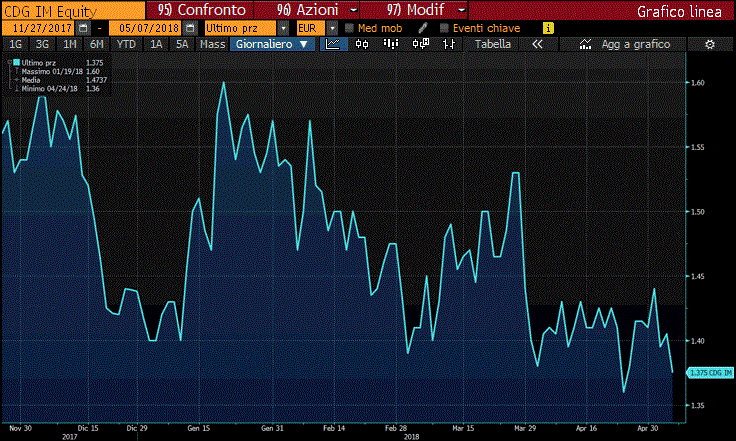736x441 pixels.
Task: Click the pencil annotation icon
Action: [x=423, y=28]
